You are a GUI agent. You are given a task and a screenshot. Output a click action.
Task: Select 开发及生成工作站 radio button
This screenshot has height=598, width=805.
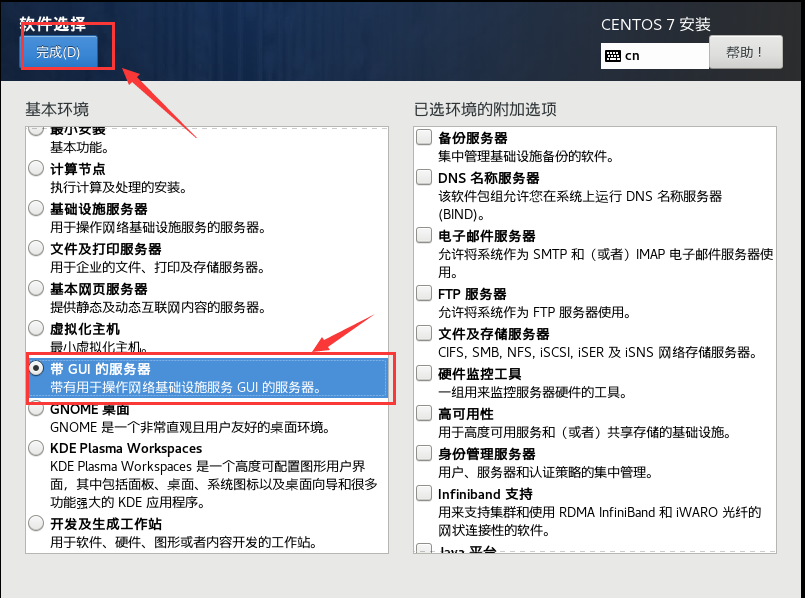tap(36, 523)
